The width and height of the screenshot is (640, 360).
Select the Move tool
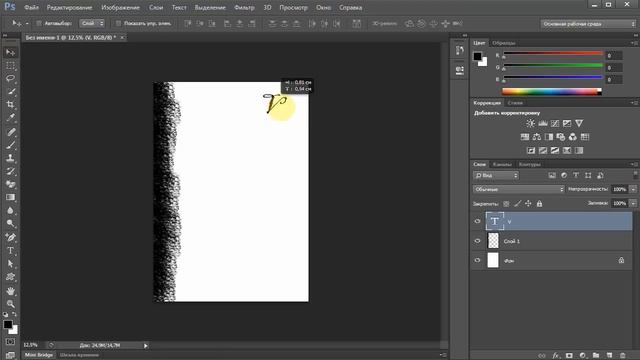11,52
